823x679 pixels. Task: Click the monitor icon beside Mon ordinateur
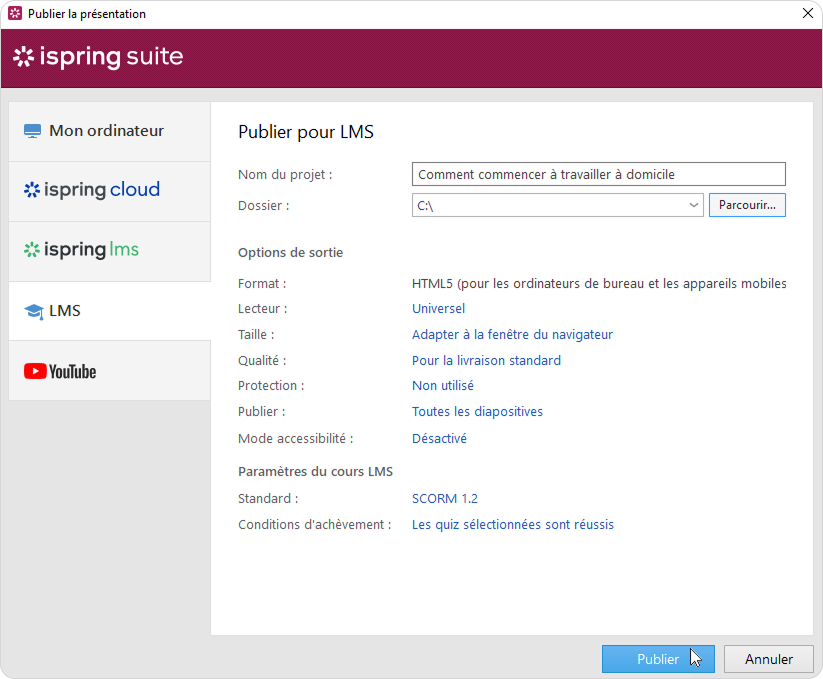click(x=32, y=131)
